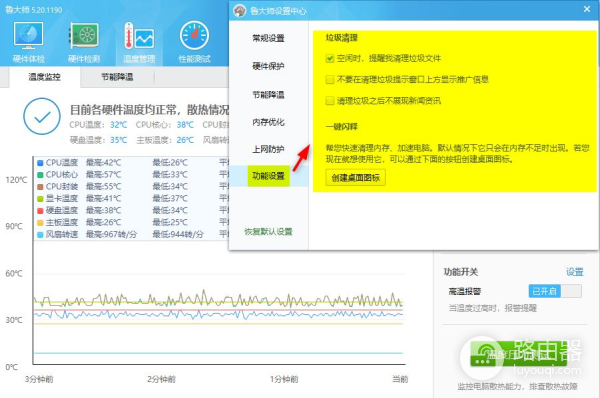Click the 垃圾清理 section heading

coord(342,38)
